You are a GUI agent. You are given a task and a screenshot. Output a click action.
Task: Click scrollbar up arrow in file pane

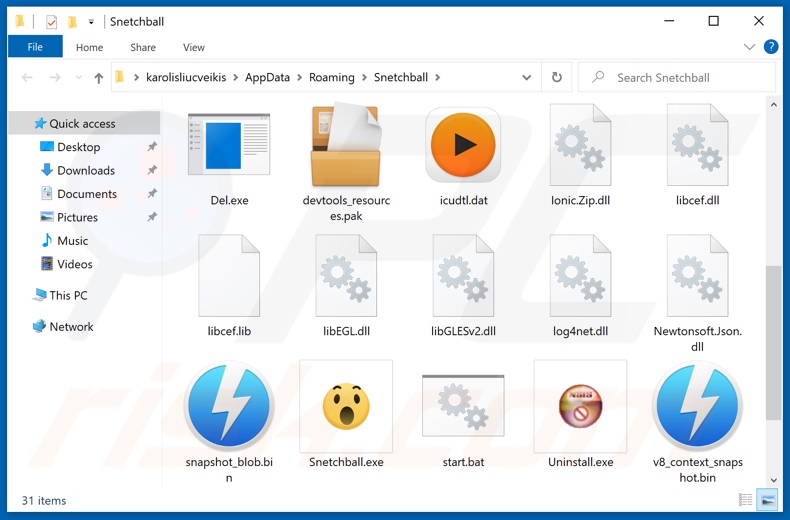point(773,105)
